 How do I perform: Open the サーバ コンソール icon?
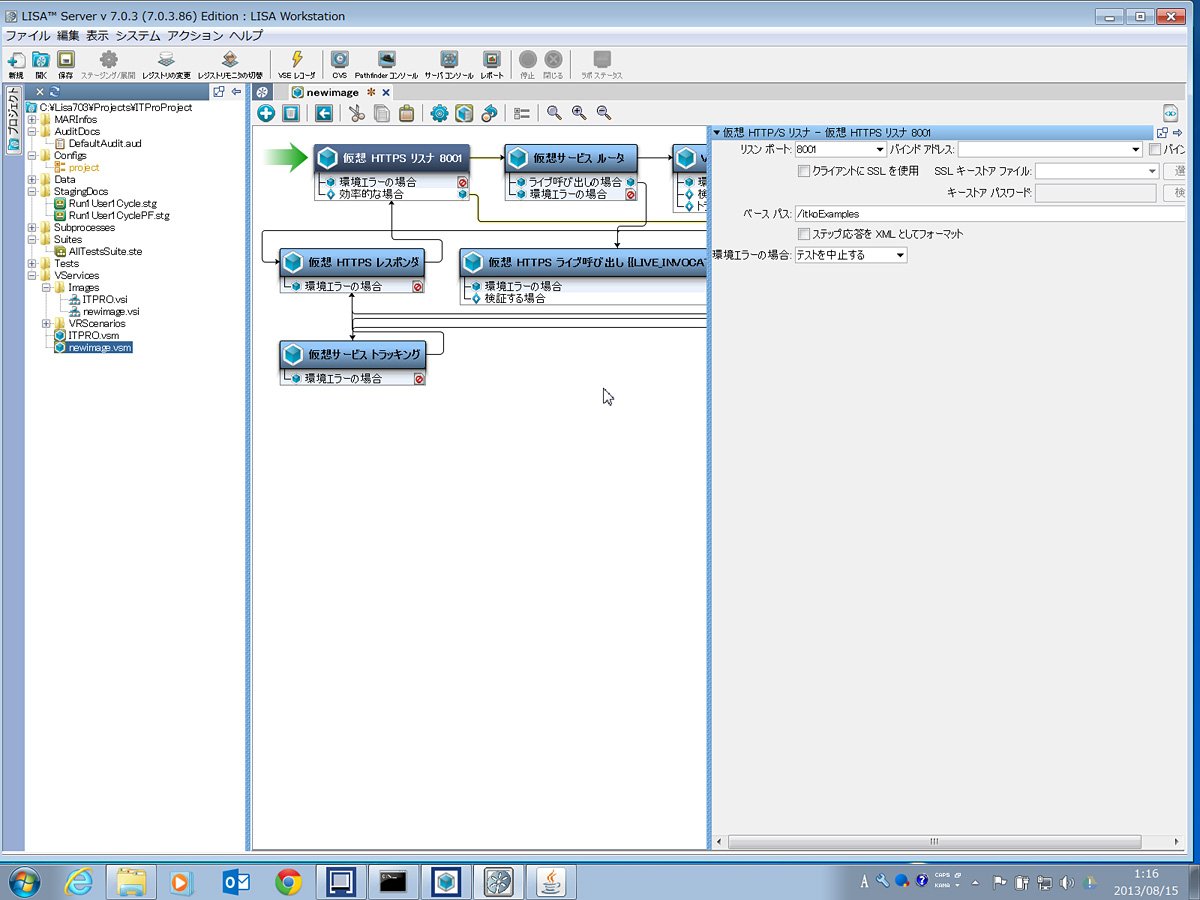tap(449, 60)
